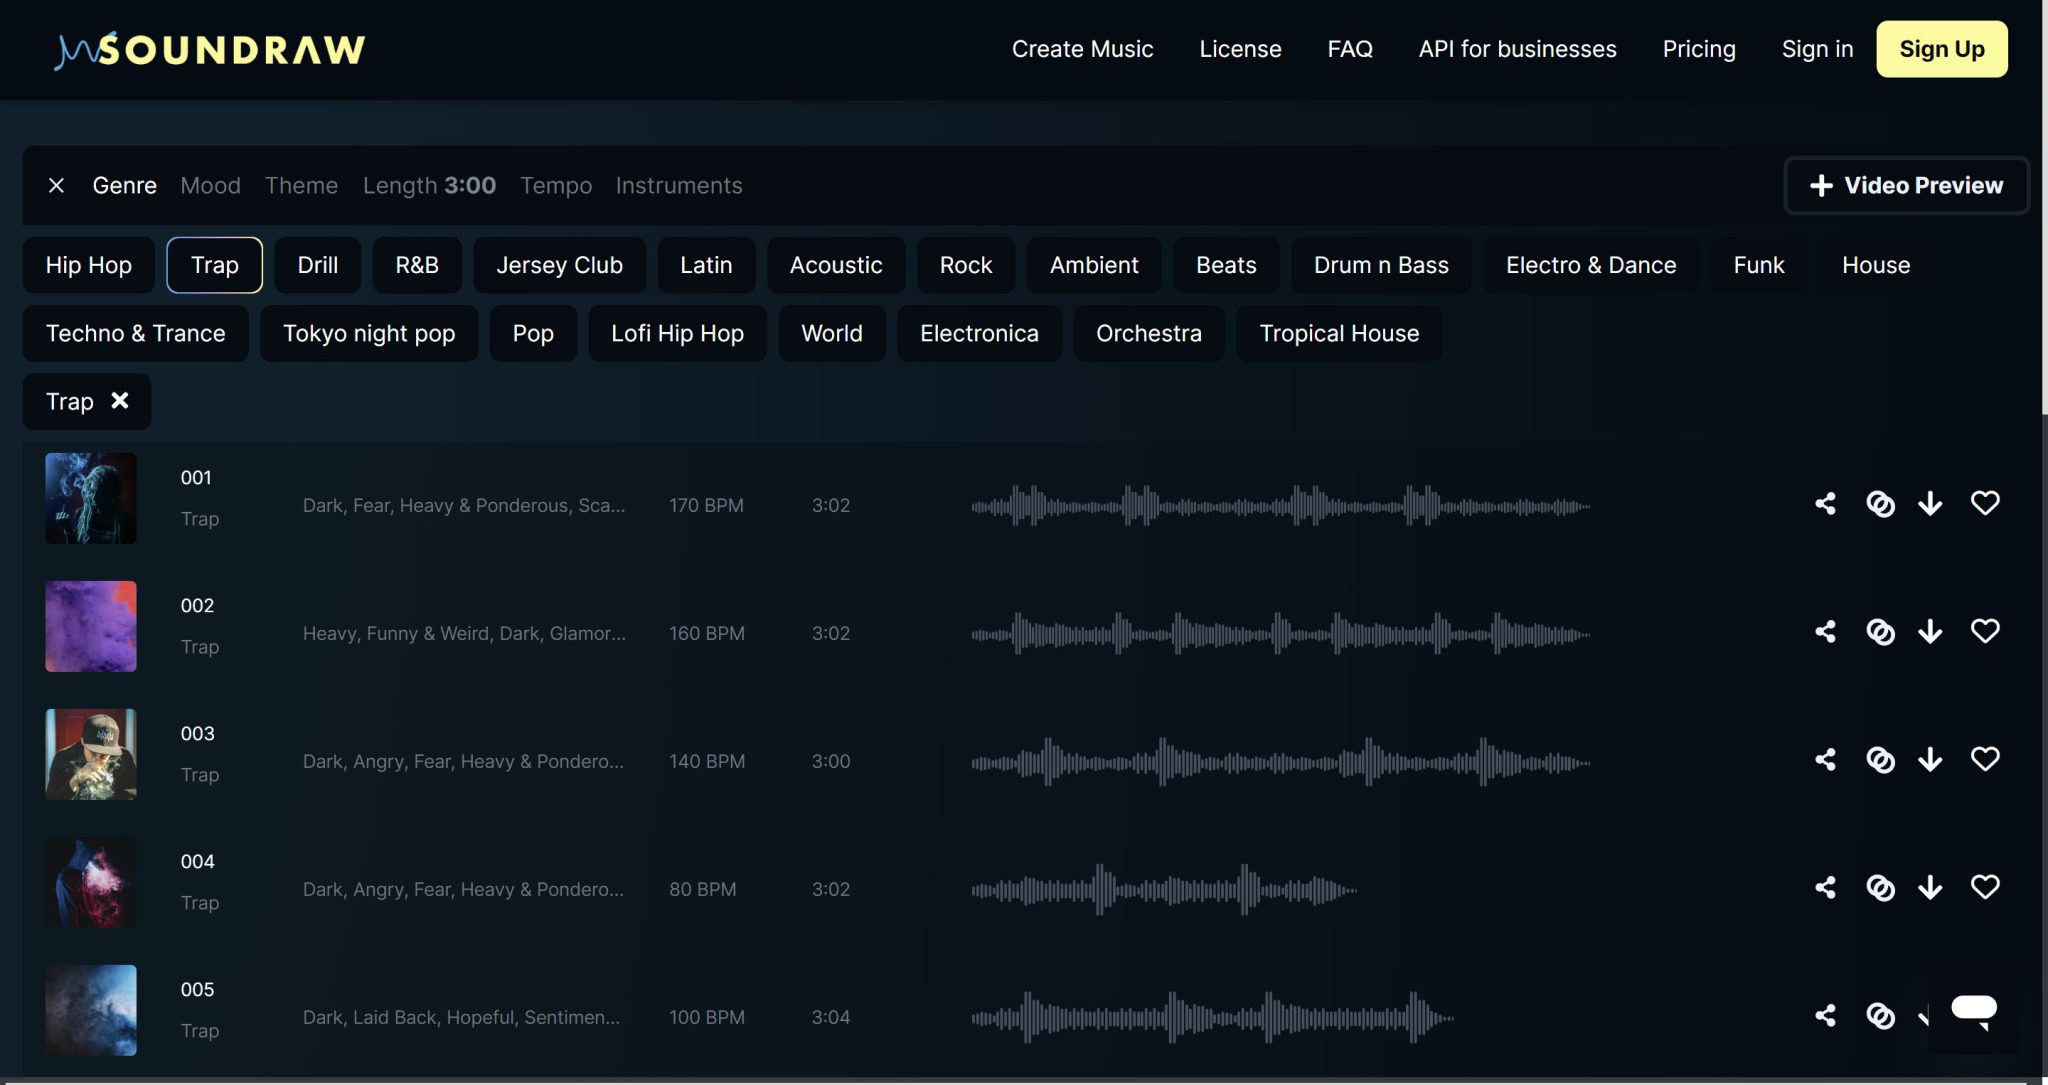Open the chat support bubble
The image size is (2048, 1085).
[1973, 1008]
